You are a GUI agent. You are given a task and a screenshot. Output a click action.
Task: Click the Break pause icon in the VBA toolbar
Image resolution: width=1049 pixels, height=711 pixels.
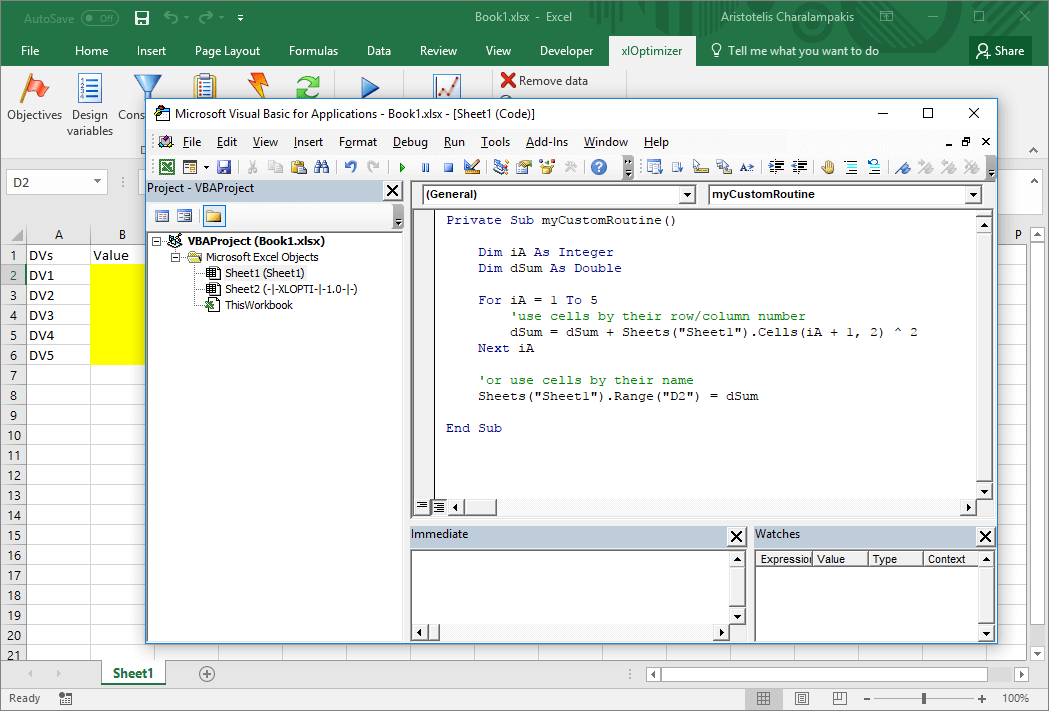(x=425, y=167)
